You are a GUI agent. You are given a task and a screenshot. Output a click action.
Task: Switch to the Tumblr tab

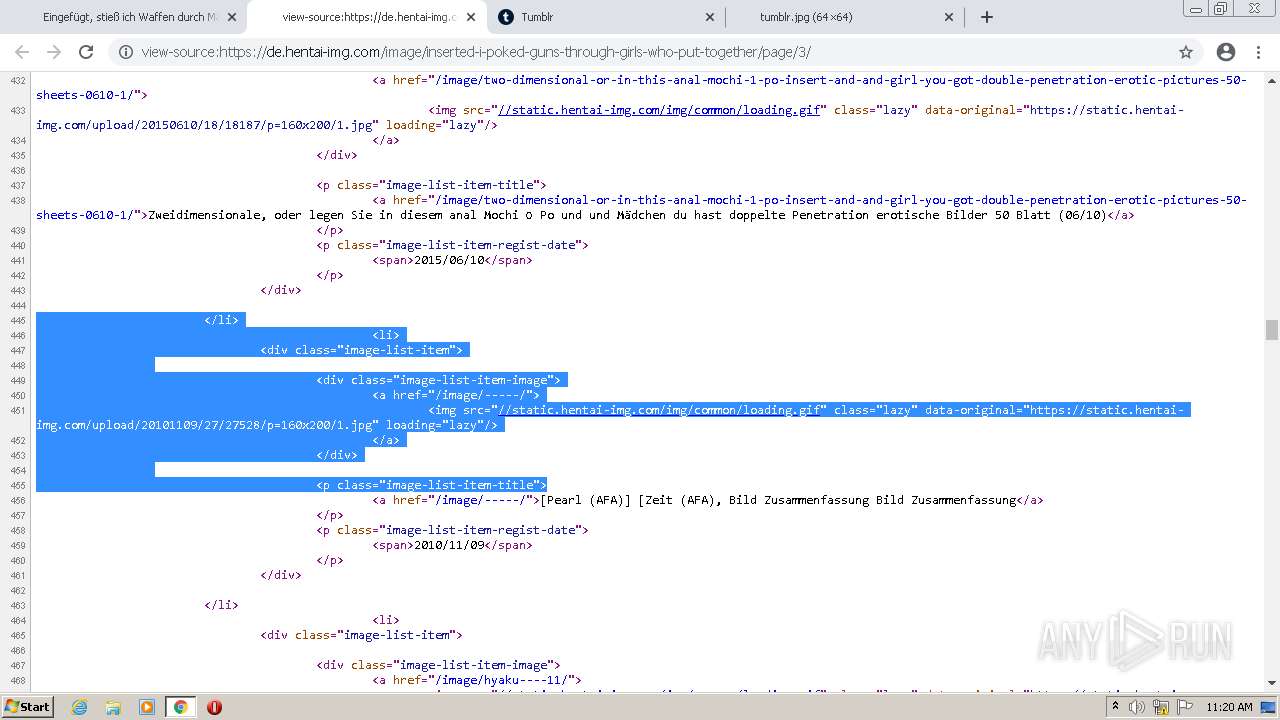[x=607, y=17]
